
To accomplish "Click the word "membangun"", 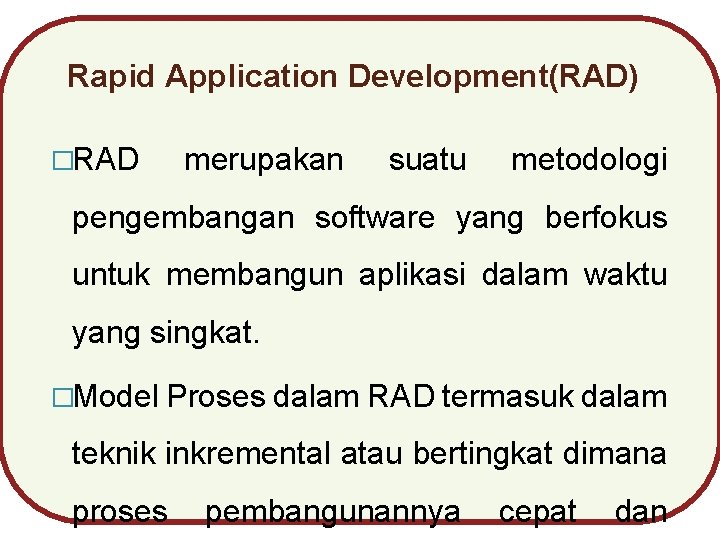I will pyautogui.click(x=255, y=276).
